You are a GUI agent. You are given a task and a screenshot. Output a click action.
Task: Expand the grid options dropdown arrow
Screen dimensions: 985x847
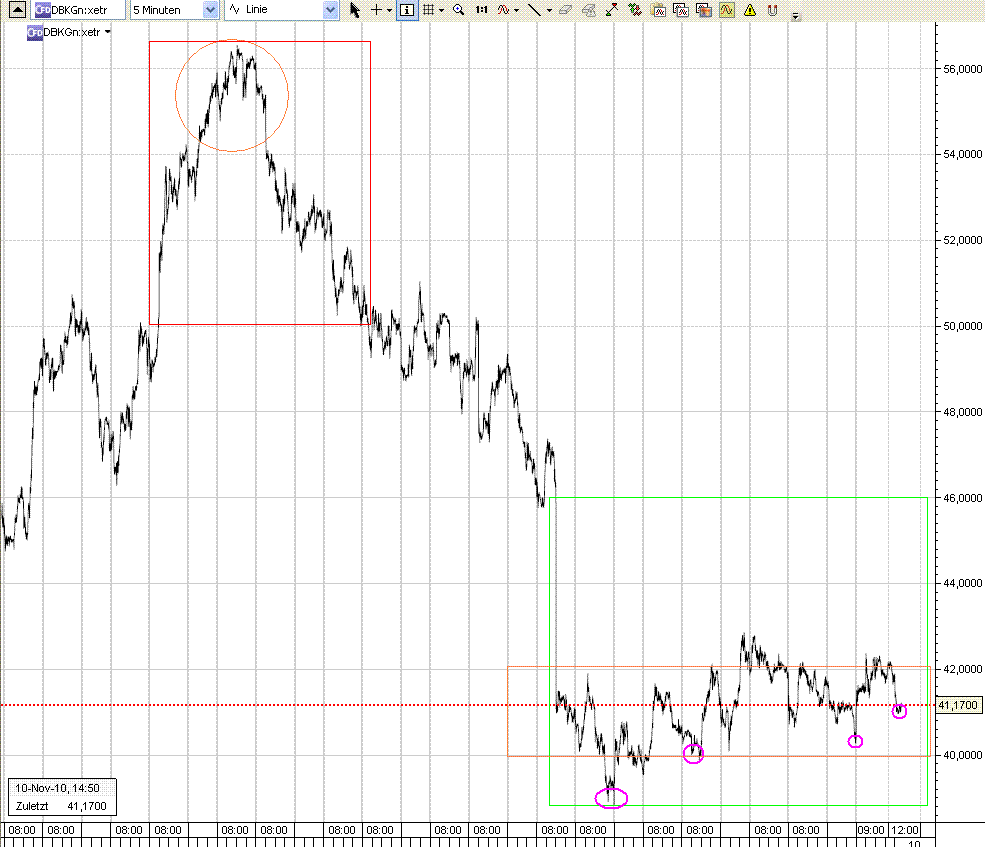coord(441,10)
